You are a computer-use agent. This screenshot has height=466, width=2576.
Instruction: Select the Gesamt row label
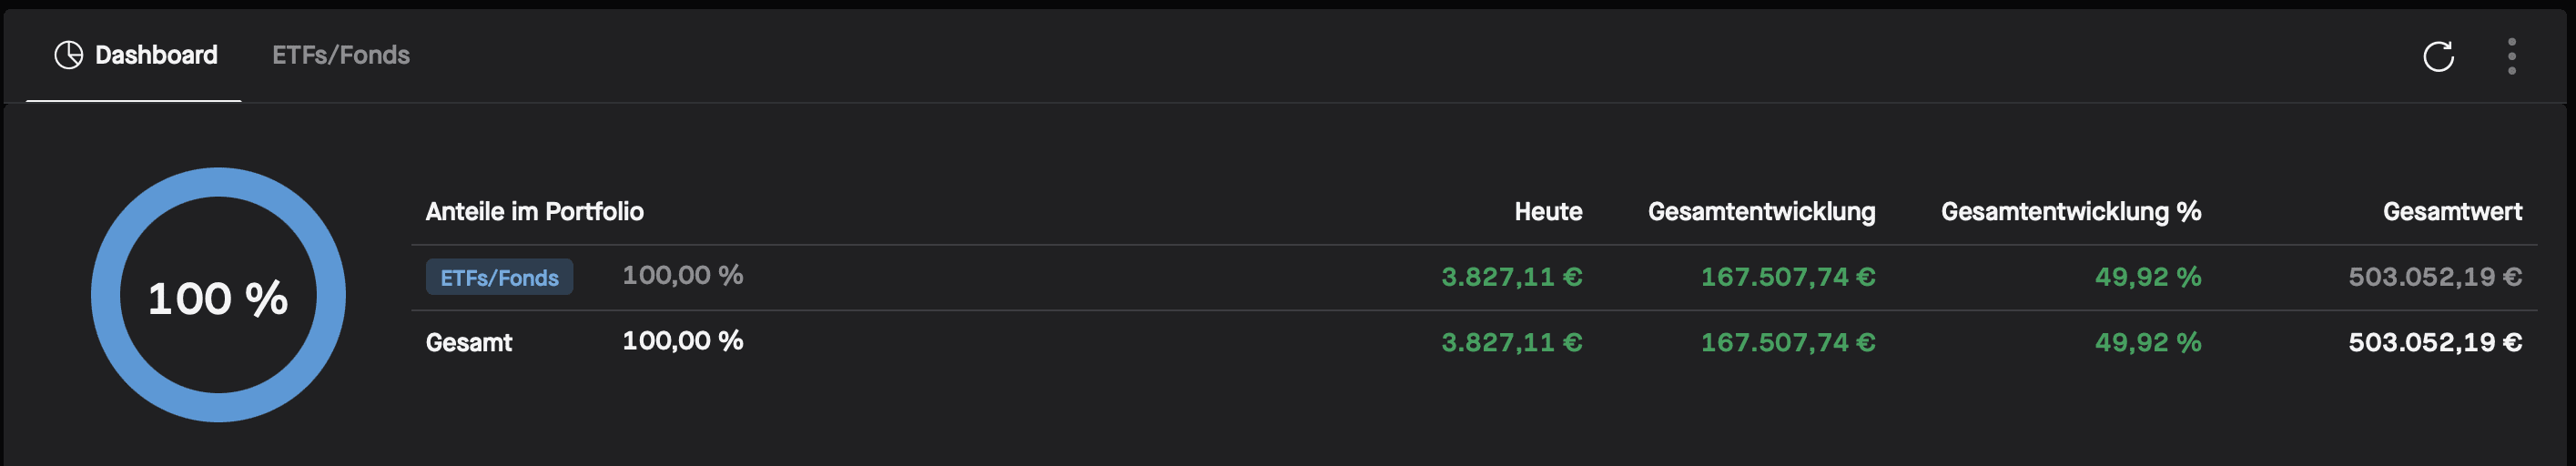coord(469,342)
